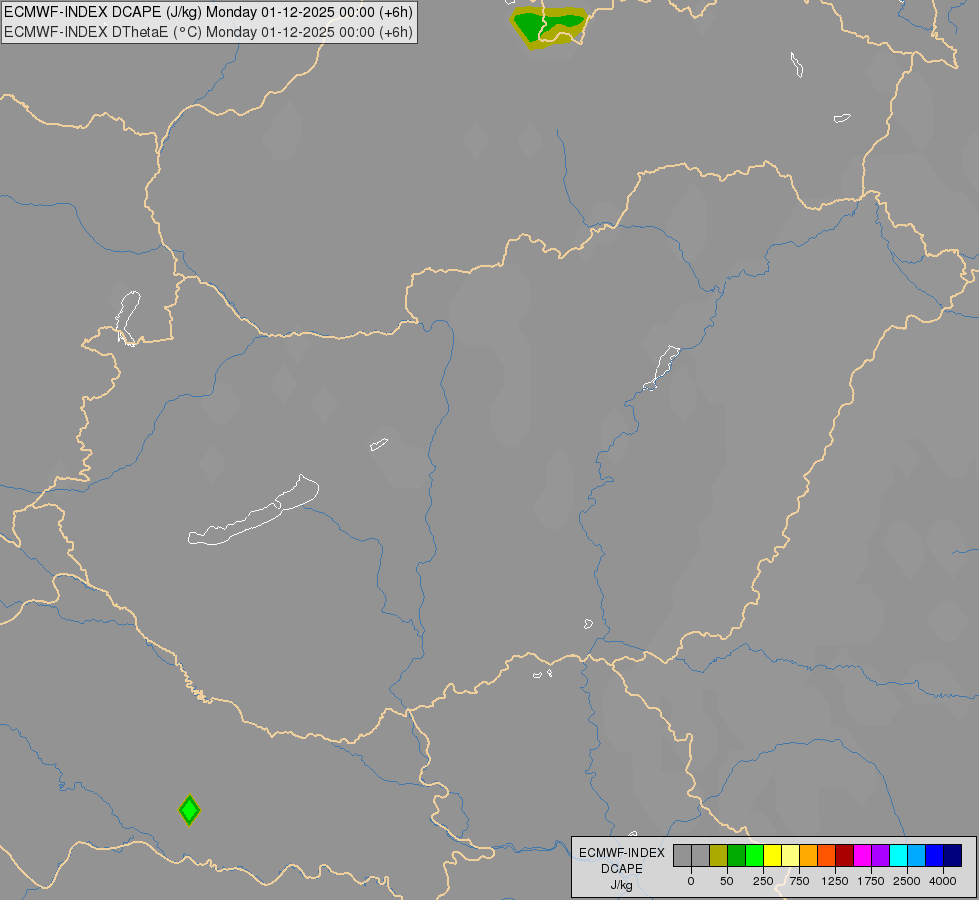Image resolution: width=979 pixels, height=900 pixels.
Task: Select the bright green 250 legend swatch
Action: tap(755, 855)
